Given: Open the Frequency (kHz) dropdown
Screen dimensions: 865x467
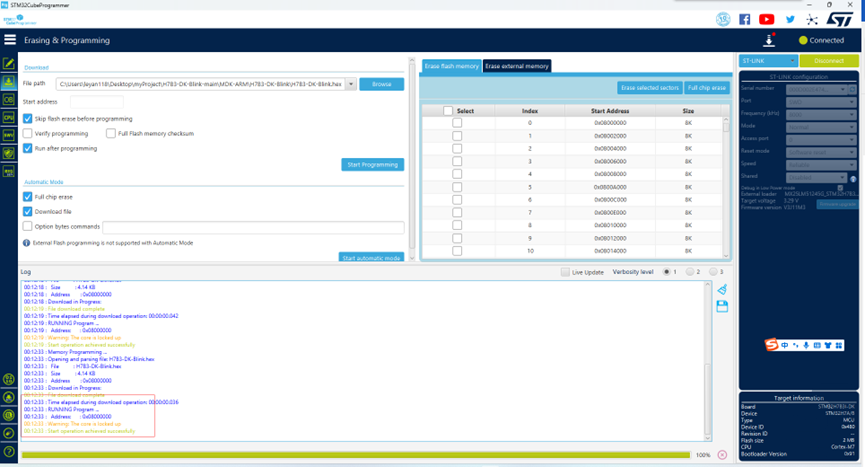Looking at the screenshot, I should [x=821, y=115].
